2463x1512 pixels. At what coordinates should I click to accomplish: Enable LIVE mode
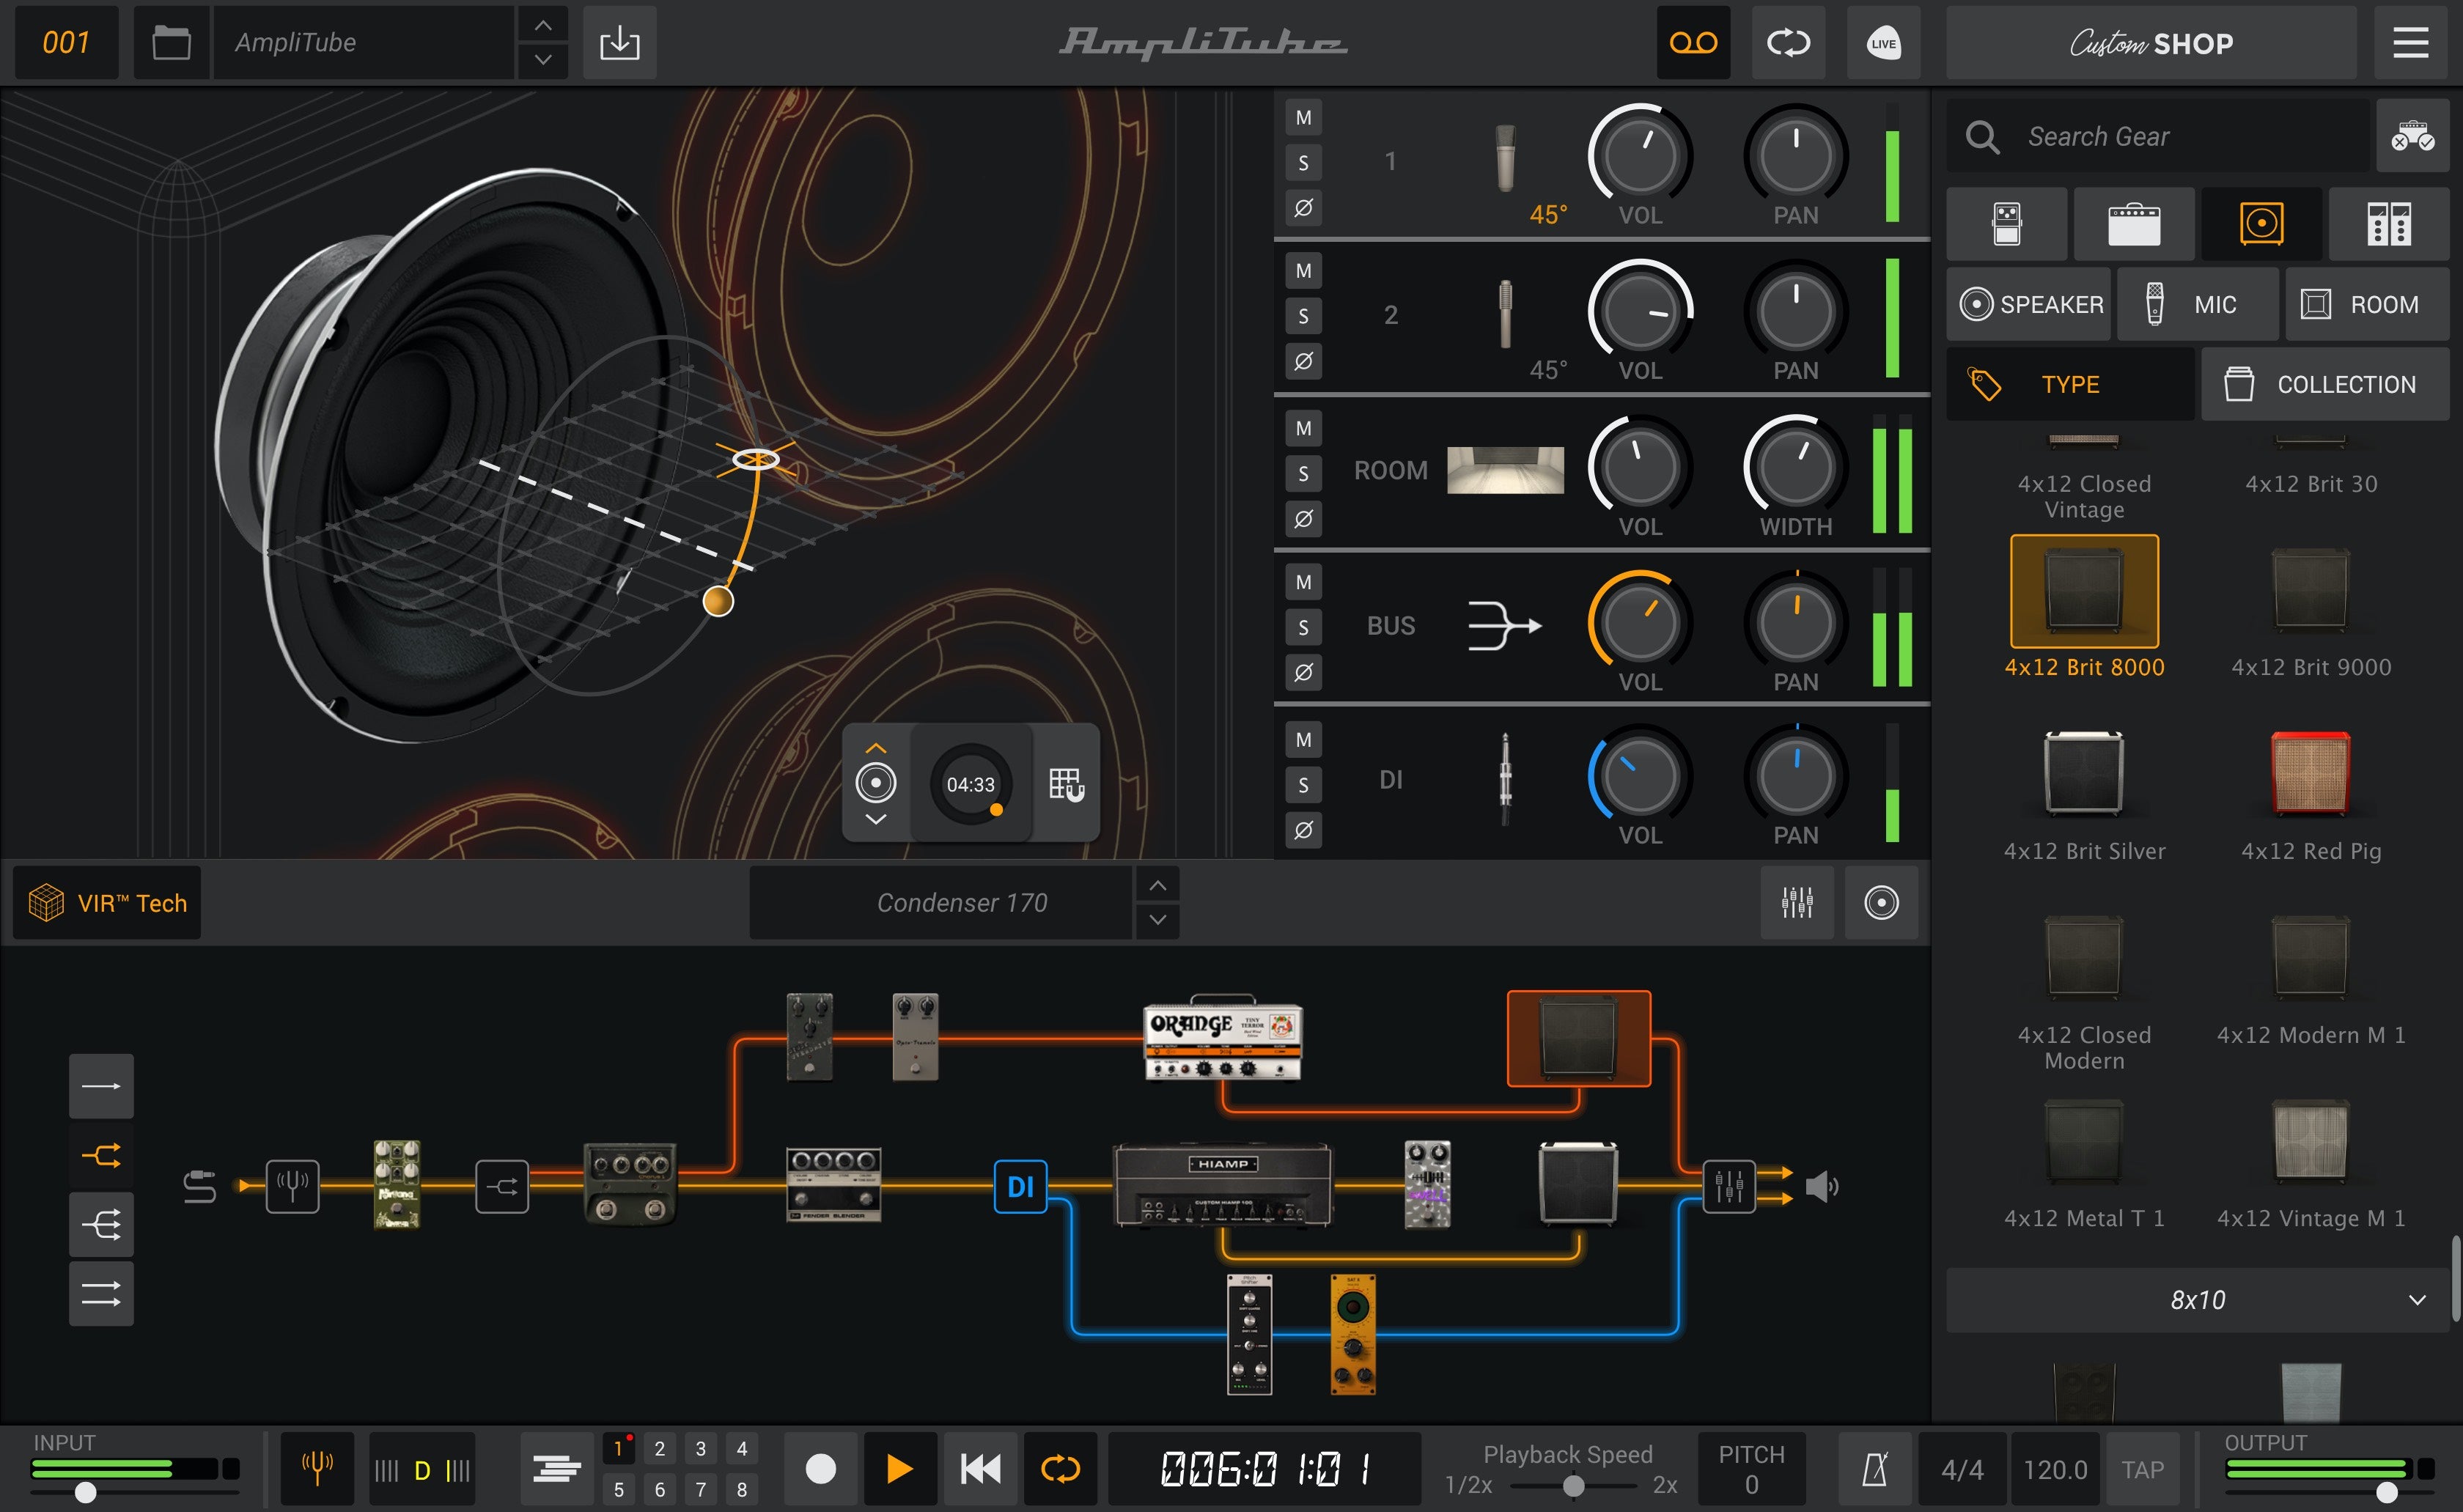coord(1883,43)
